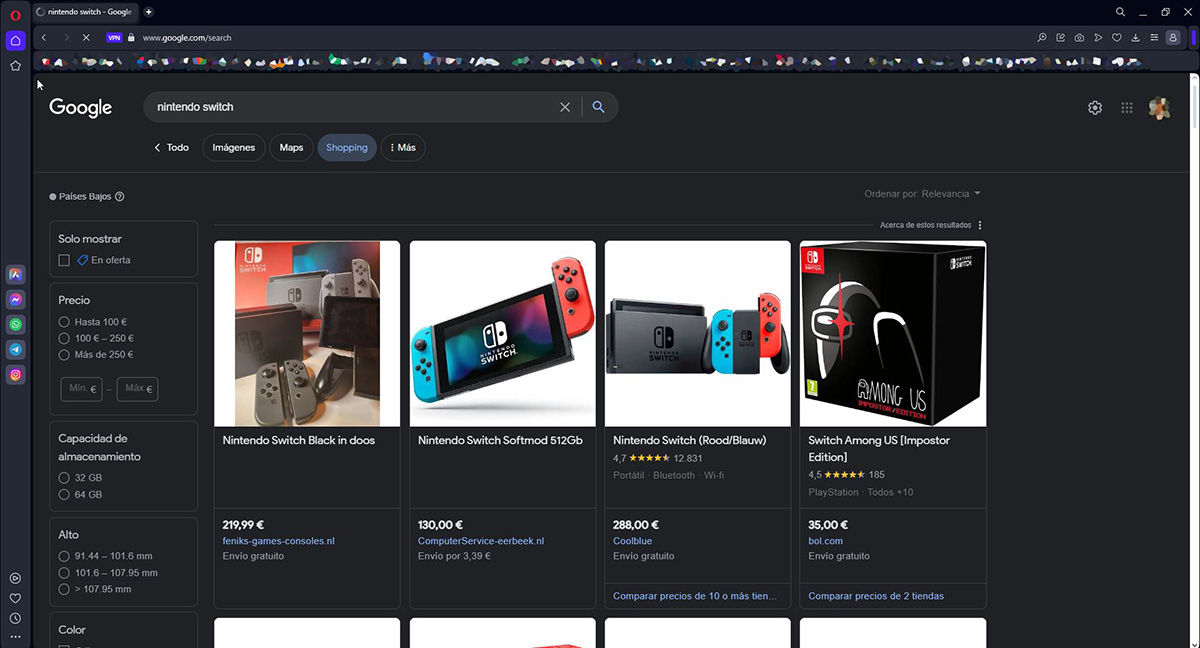Viewport: 1200px width, 648px height.
Task: Click Comparar precios de 2 tiendas
Action: [x=876, y=596]
